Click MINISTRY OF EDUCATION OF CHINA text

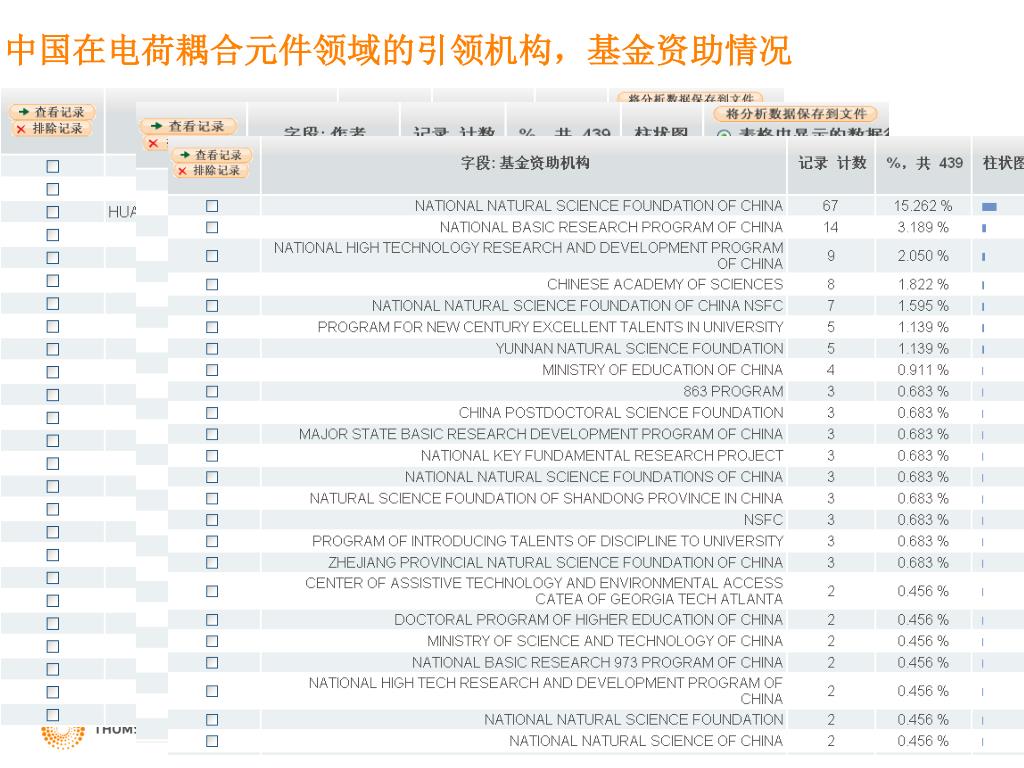click(x=662, y=370)
